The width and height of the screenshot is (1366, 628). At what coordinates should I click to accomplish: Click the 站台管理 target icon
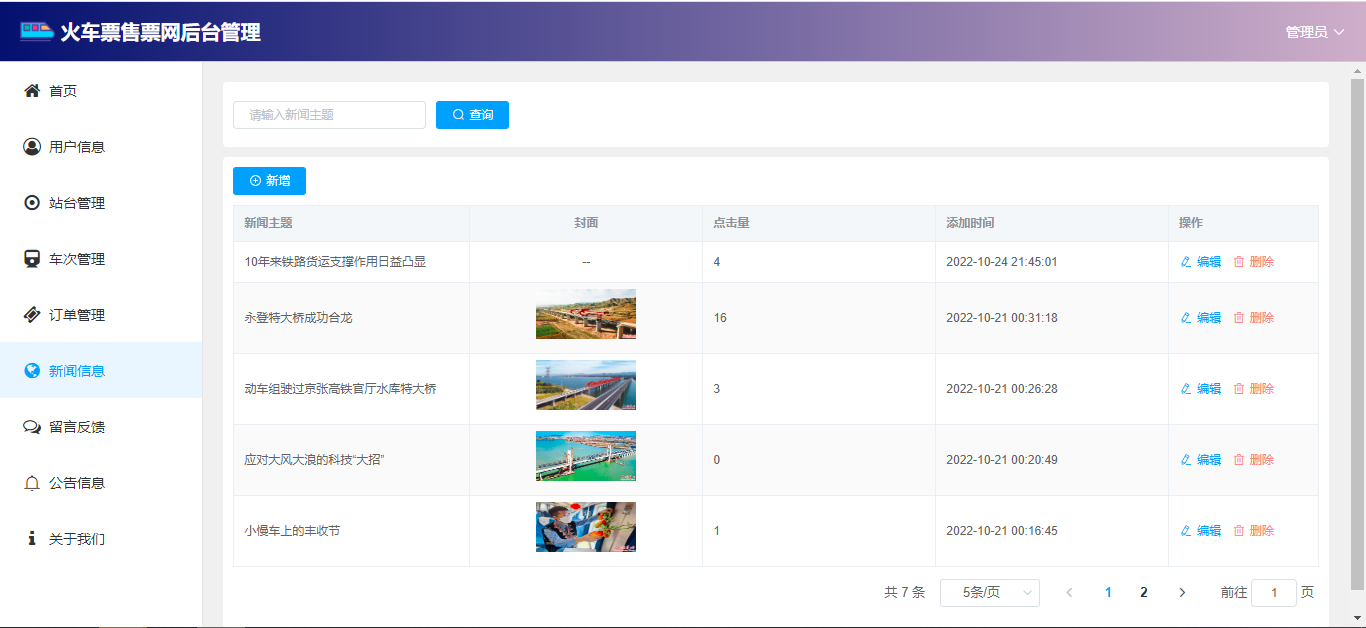point(32,203)
